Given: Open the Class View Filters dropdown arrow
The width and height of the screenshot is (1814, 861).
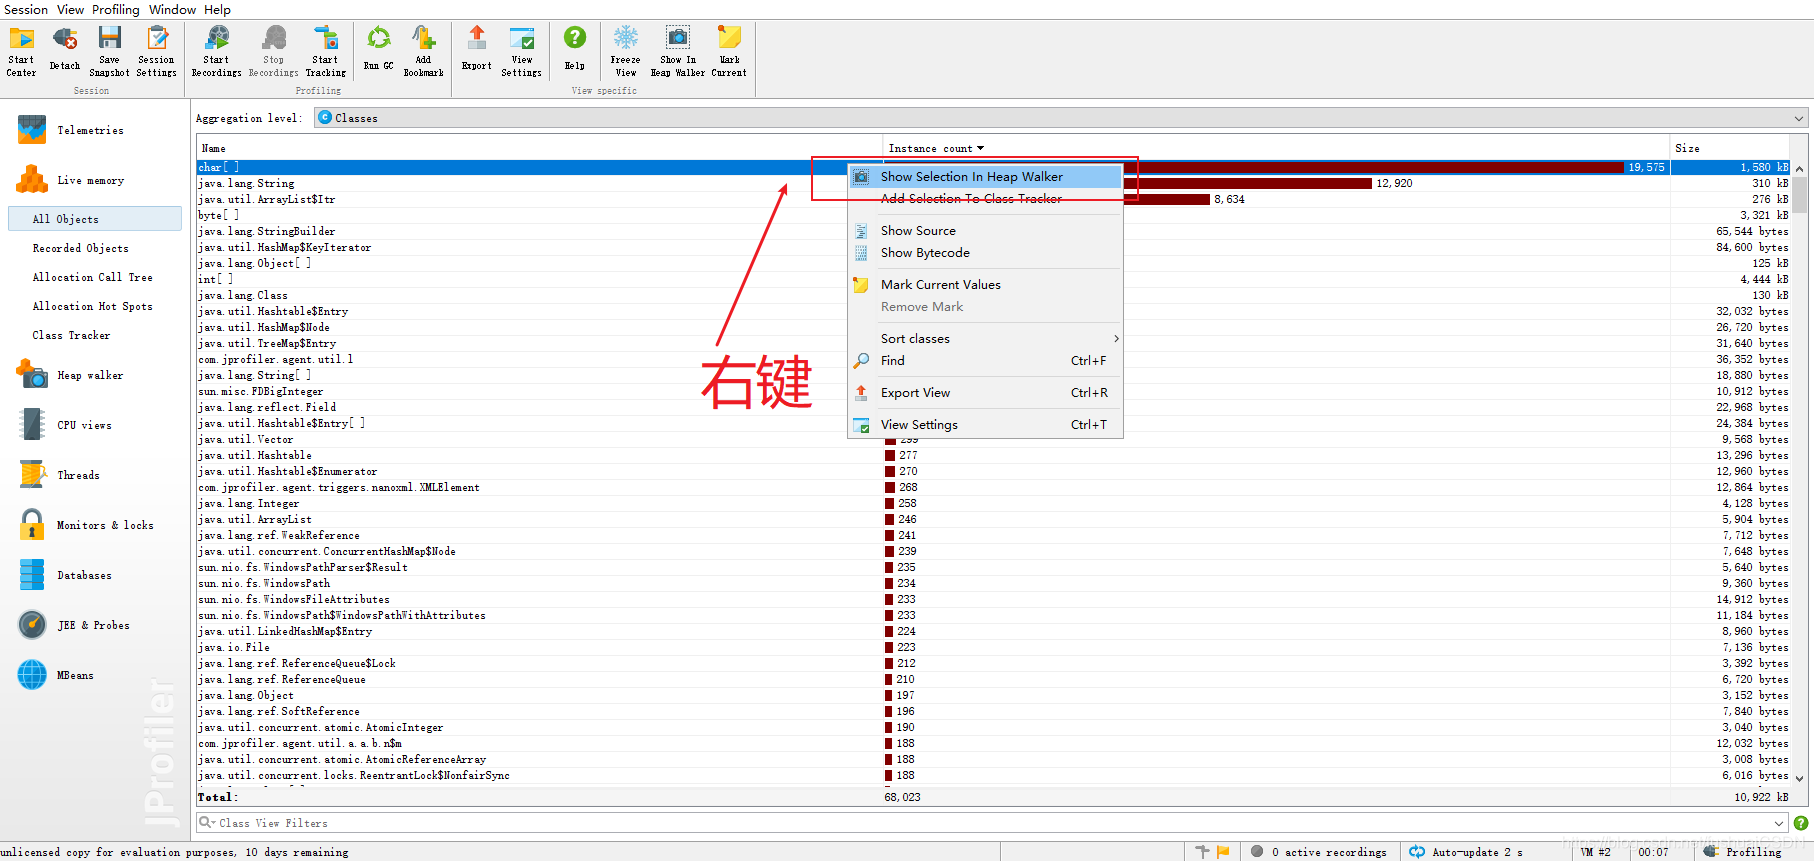Looking at the screenshot, I should (1778, 823).
